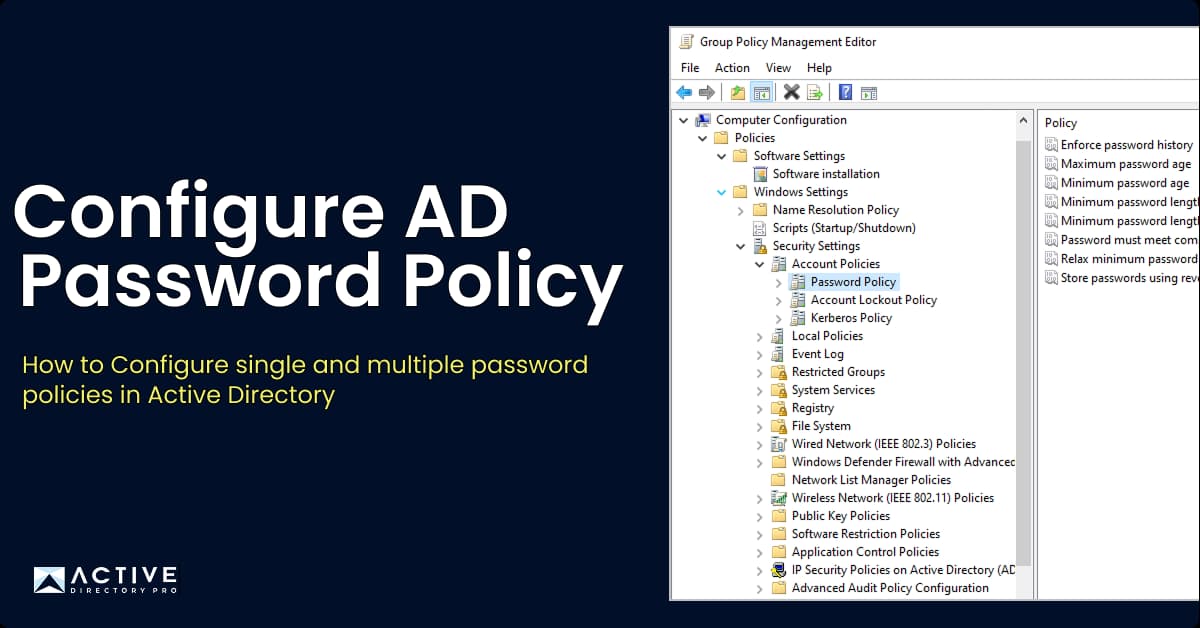Click the Event Log icon
Viewport: 1200px width, 628px height.
coord(780,354)
